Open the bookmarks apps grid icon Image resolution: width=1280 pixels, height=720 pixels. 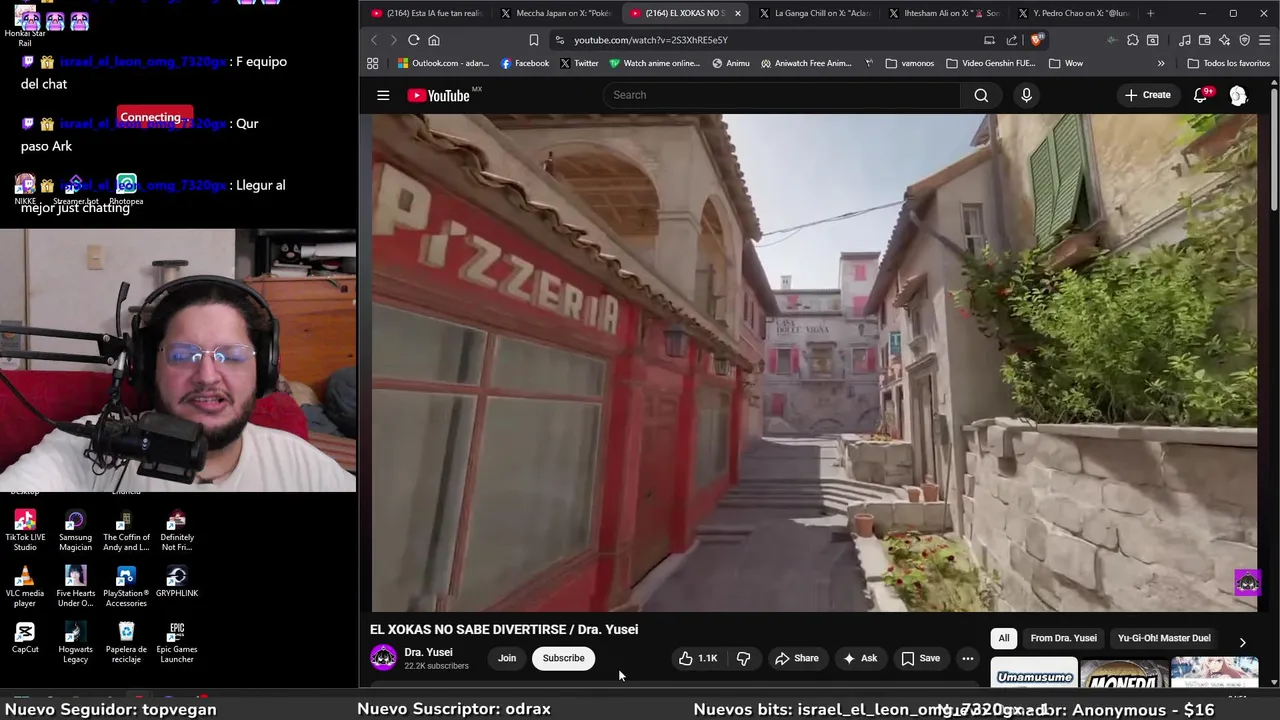pos(372,63)
